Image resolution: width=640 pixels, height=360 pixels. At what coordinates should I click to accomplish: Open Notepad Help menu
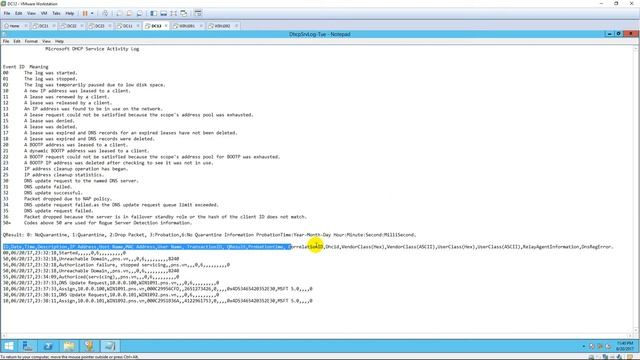click(59, 41)
